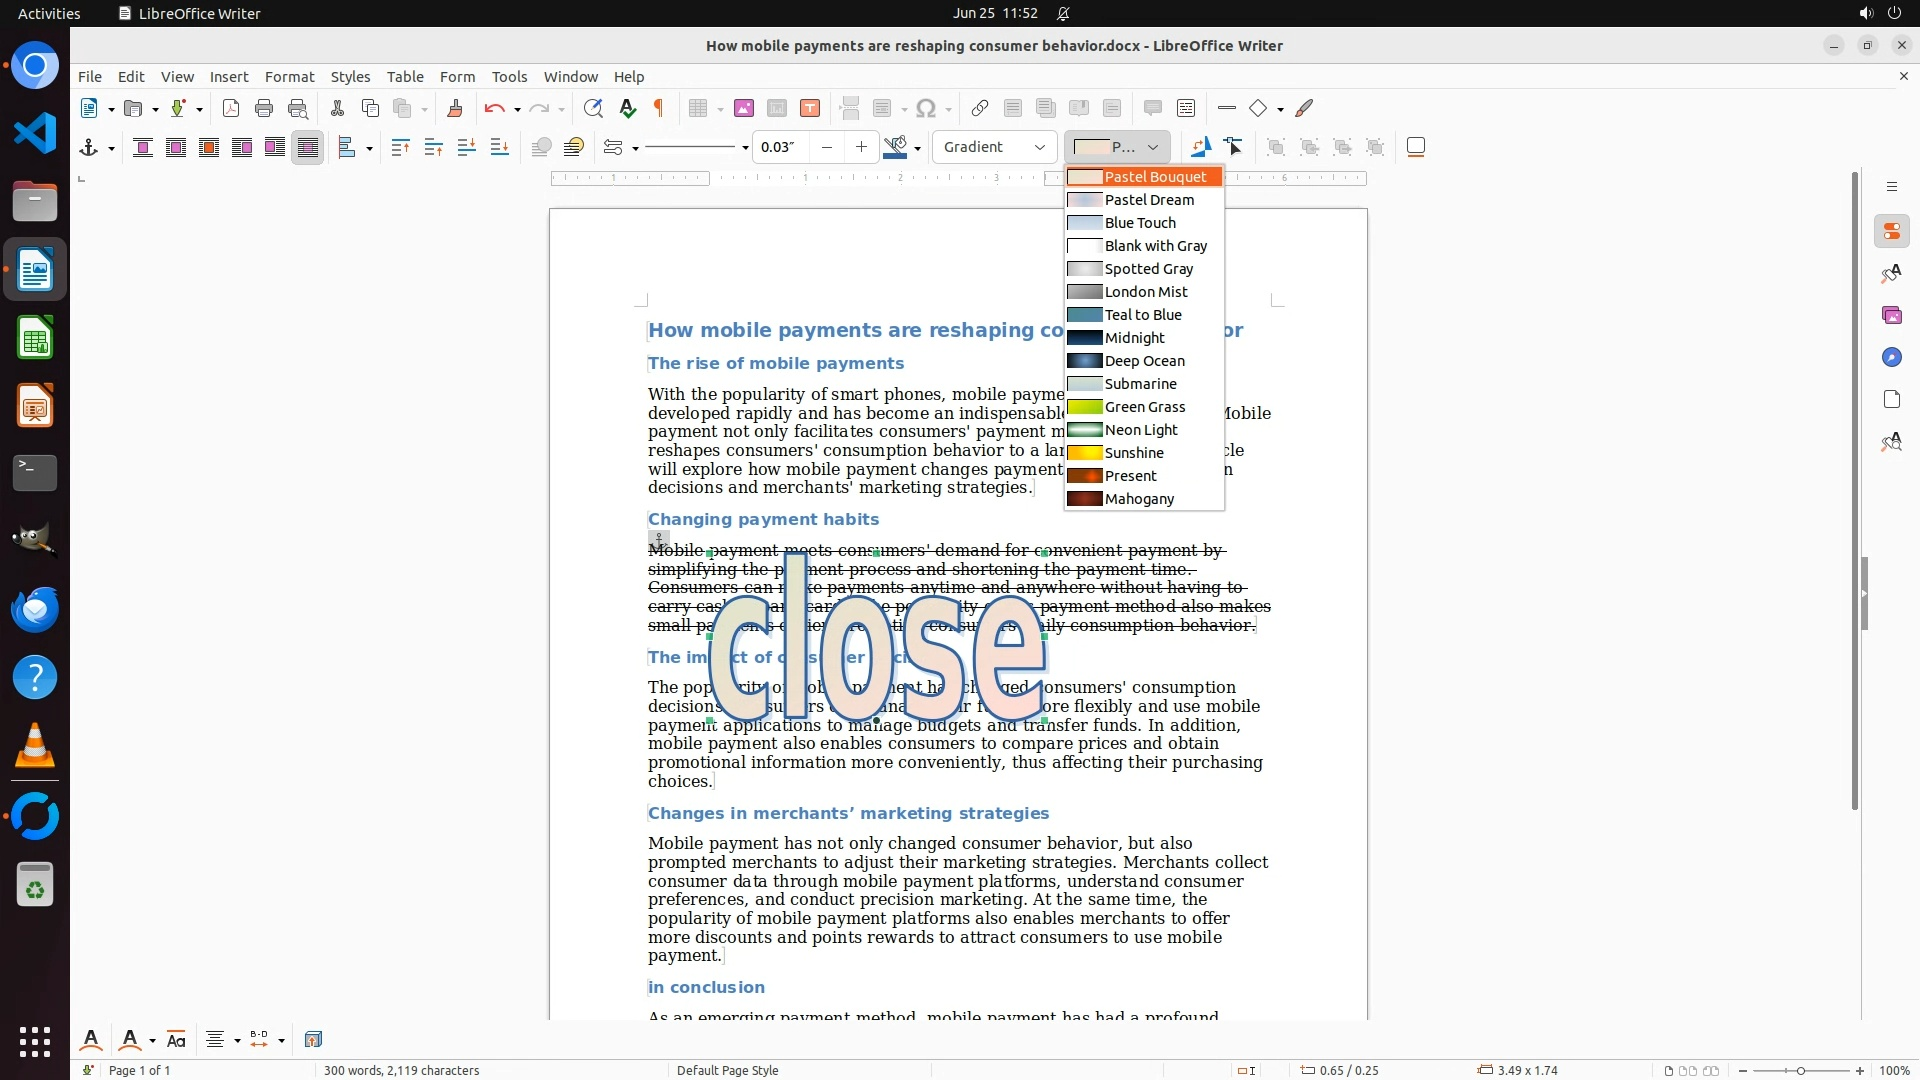Screen dimensions: 1920x1080
Task: Open the Format menu
Action: pyautogui.click(x=289, y=76)
